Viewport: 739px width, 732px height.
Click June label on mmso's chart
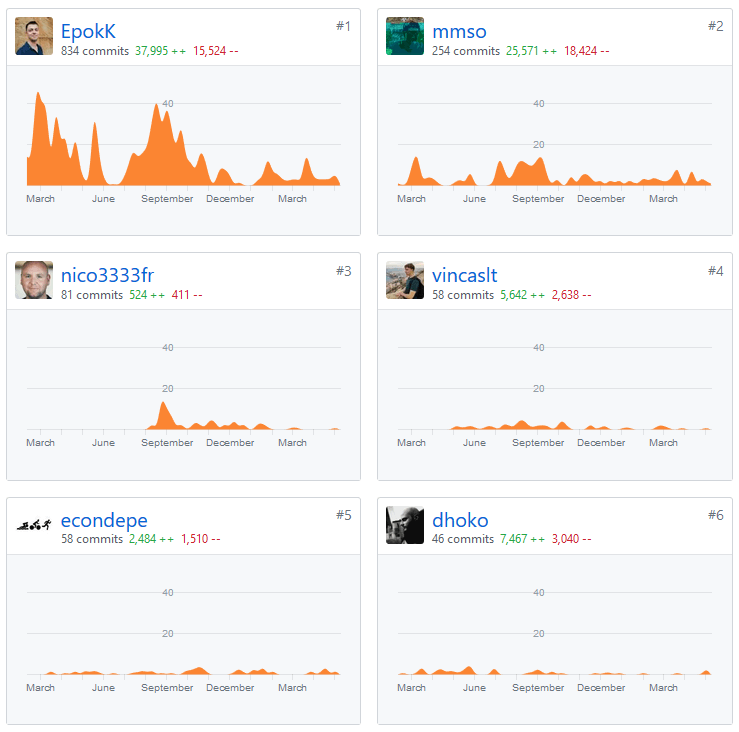coord(474,199)
